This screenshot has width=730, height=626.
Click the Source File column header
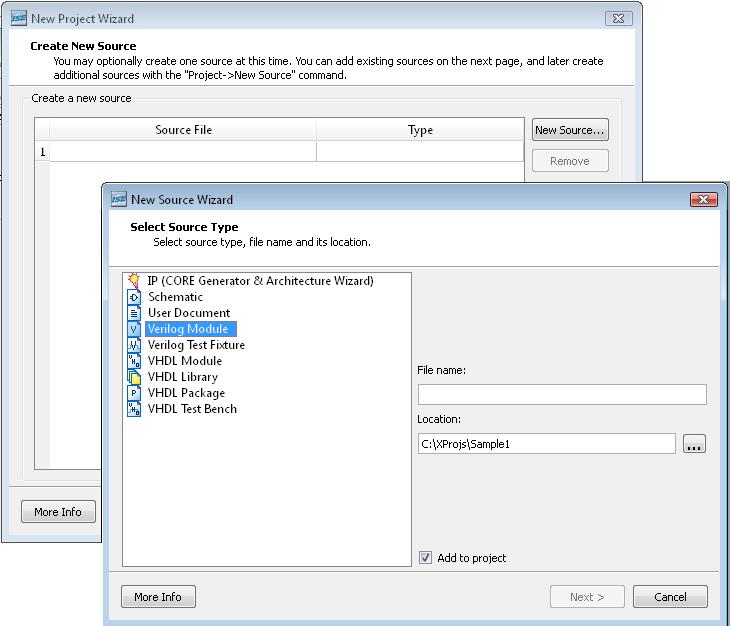pos(183,130)
